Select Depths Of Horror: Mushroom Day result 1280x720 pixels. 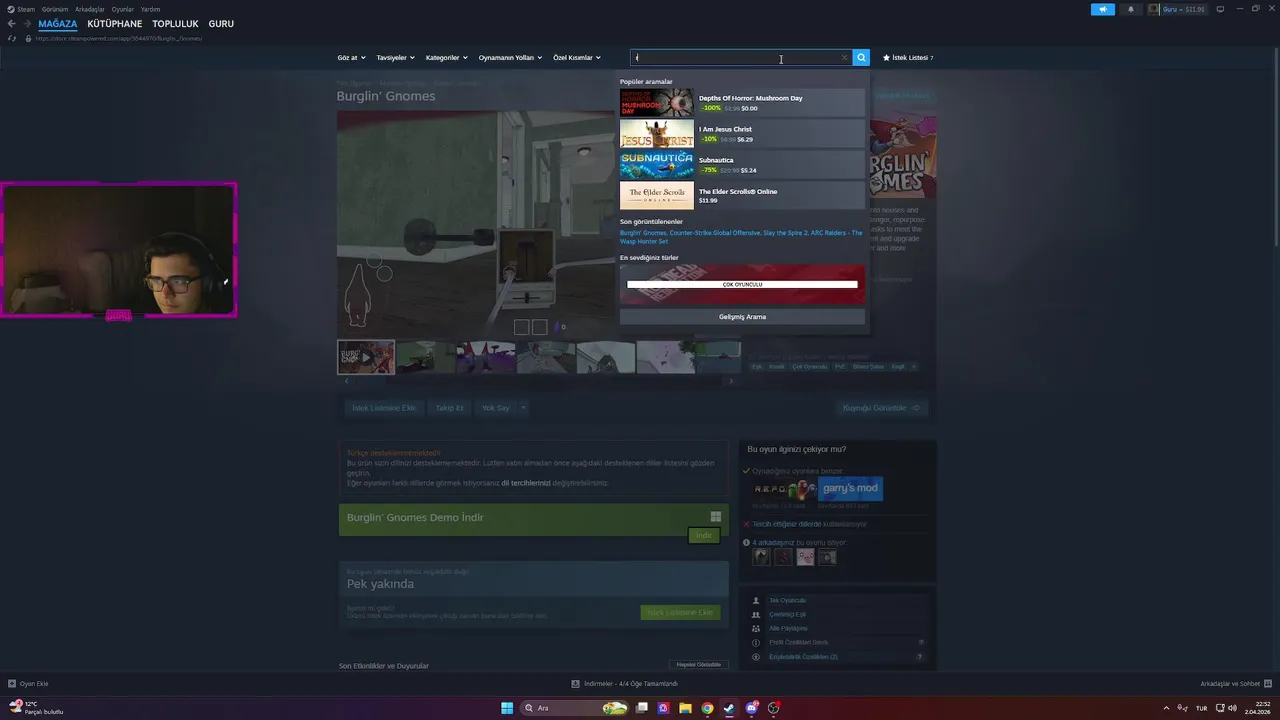(742, 102)
